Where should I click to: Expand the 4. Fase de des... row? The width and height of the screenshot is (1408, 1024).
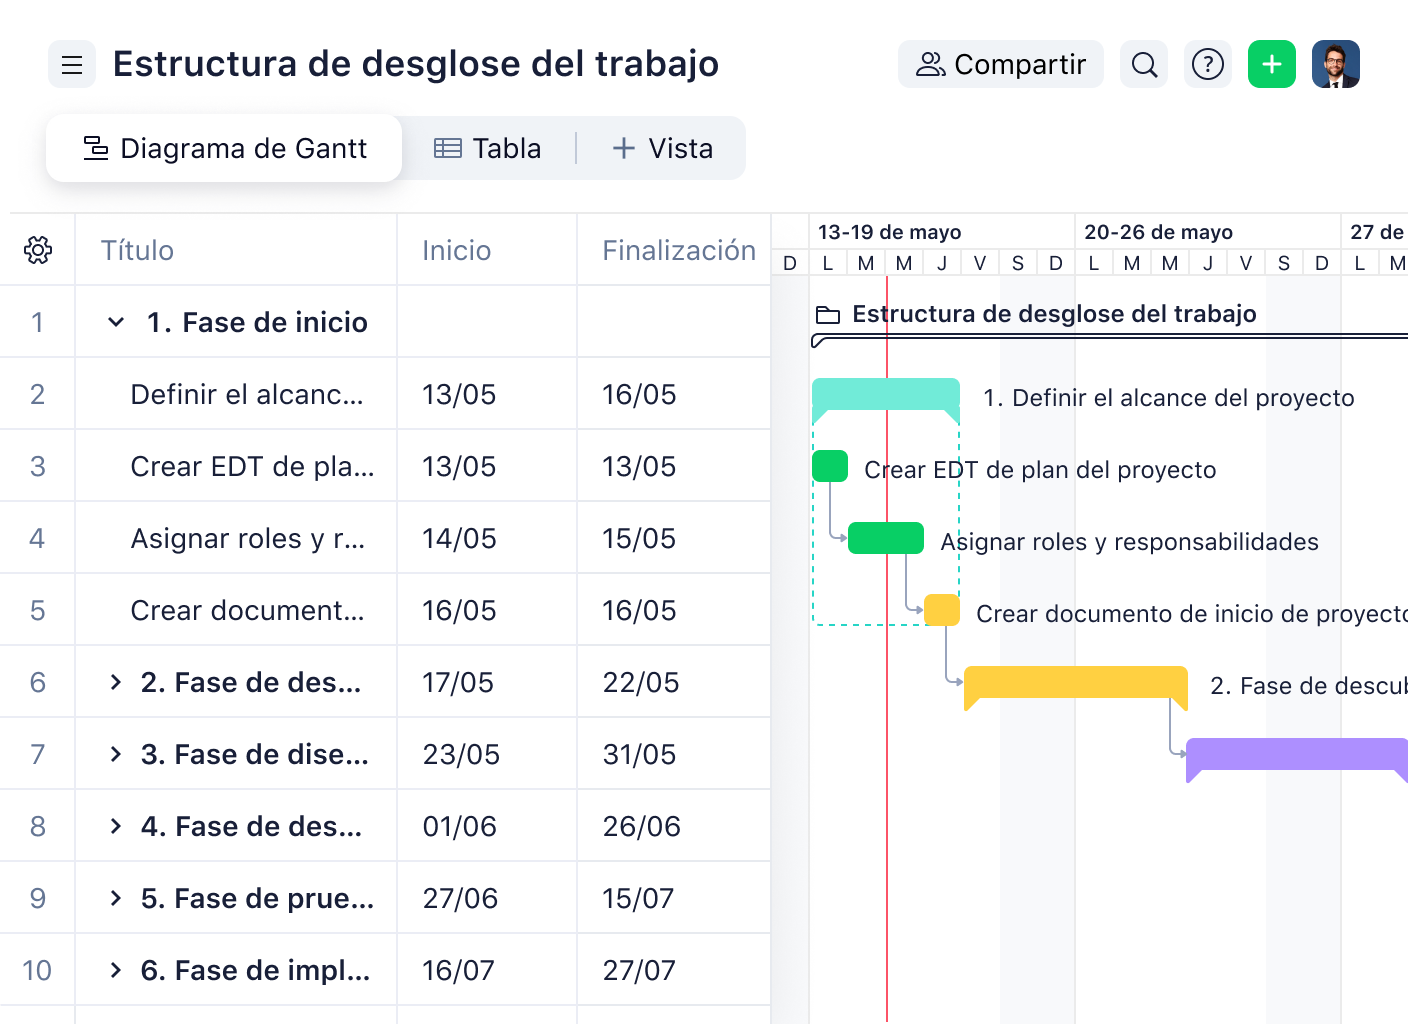[116, 826]
